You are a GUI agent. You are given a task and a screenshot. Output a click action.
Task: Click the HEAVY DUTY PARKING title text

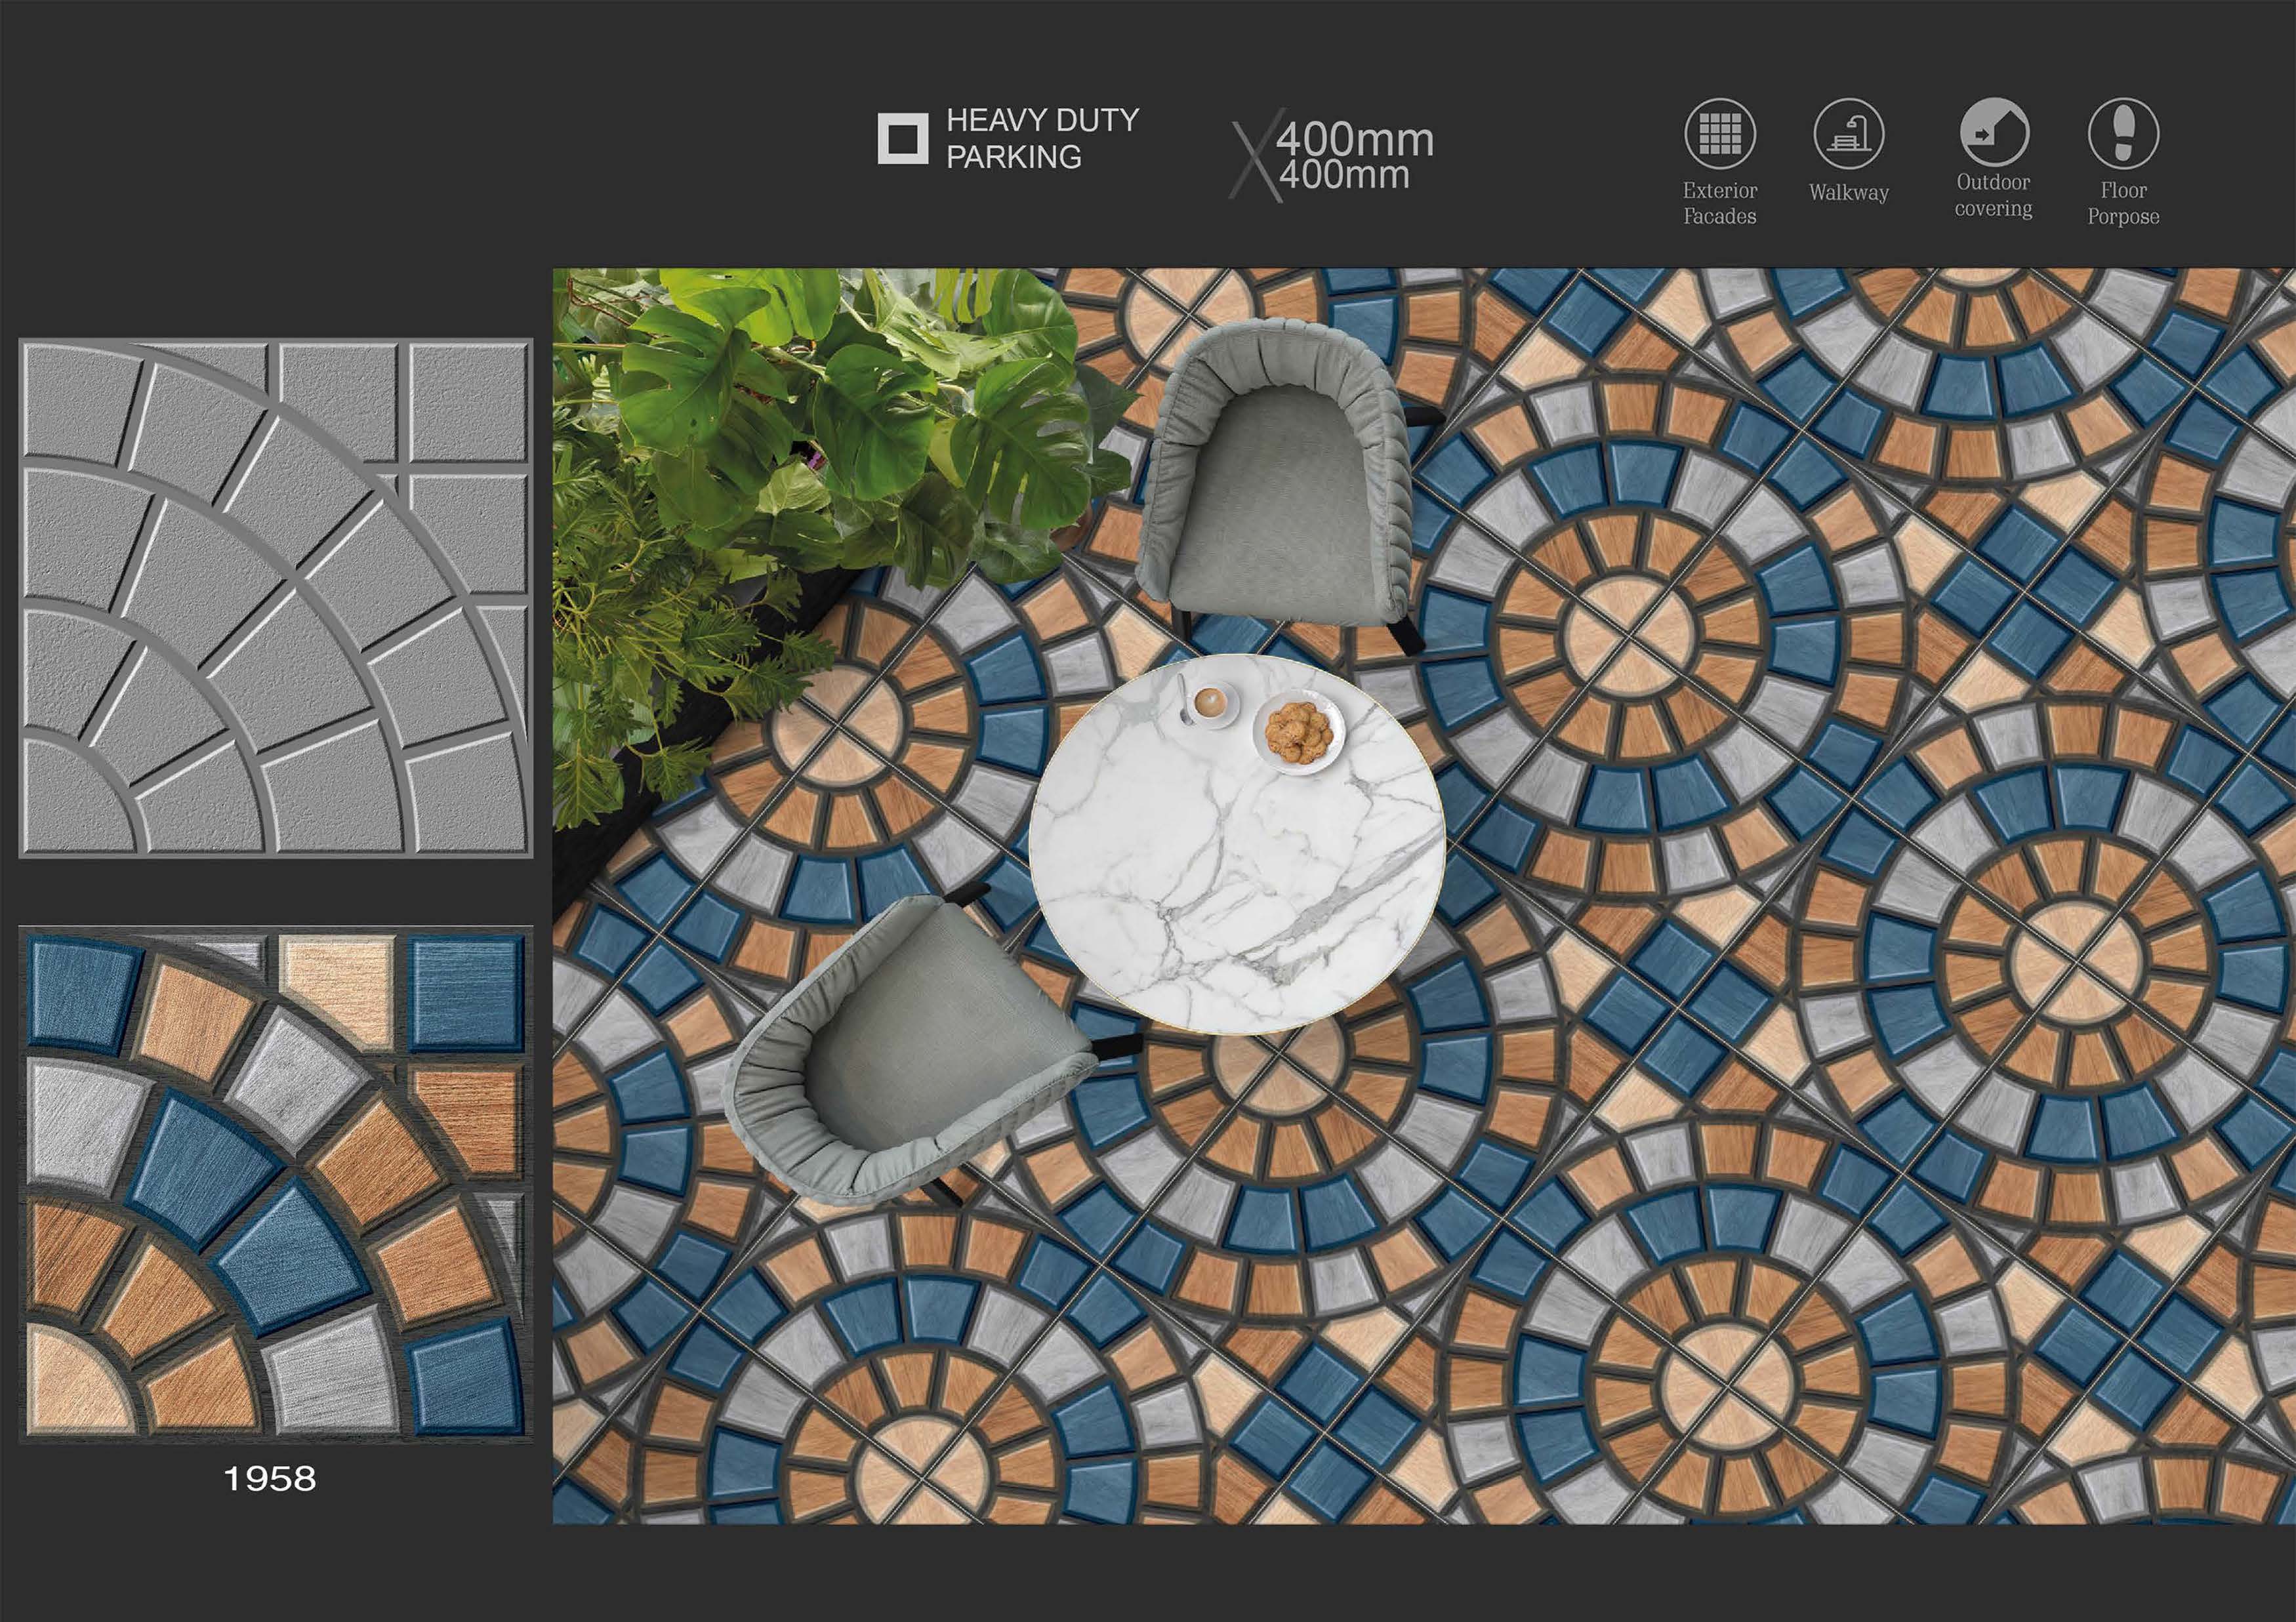point(1043,138)
